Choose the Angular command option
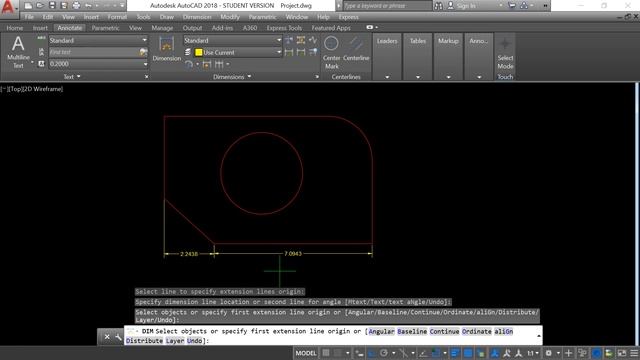 coord(382,331)
